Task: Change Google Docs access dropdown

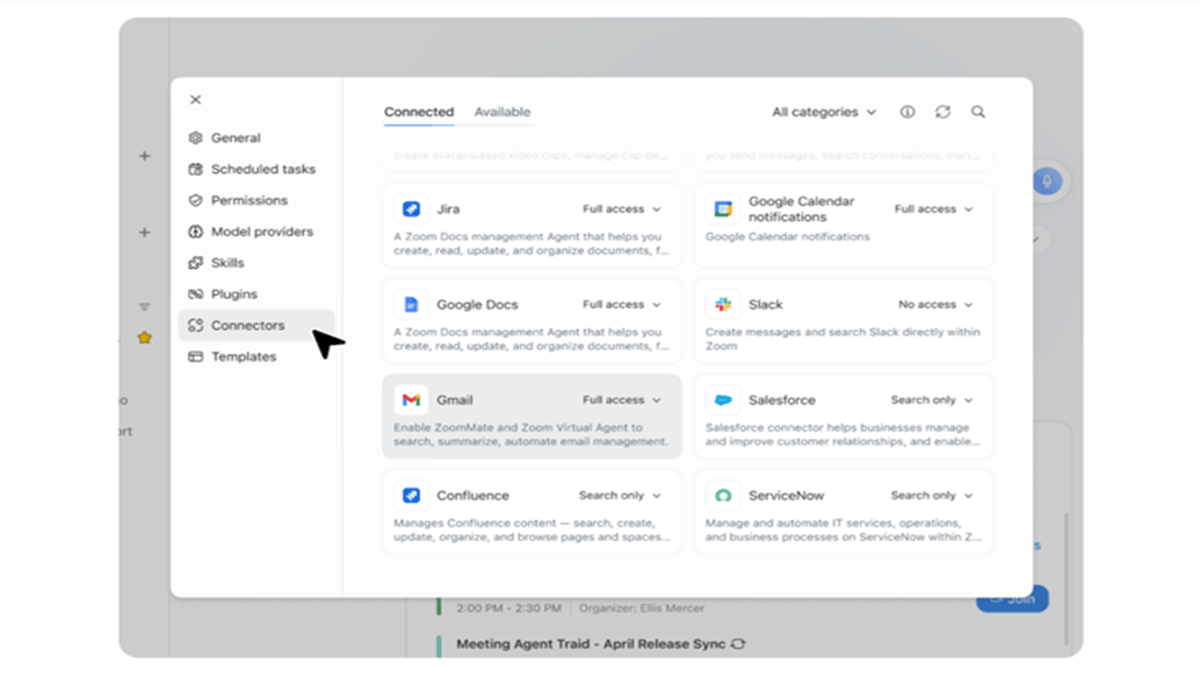Action: point(622,305)
